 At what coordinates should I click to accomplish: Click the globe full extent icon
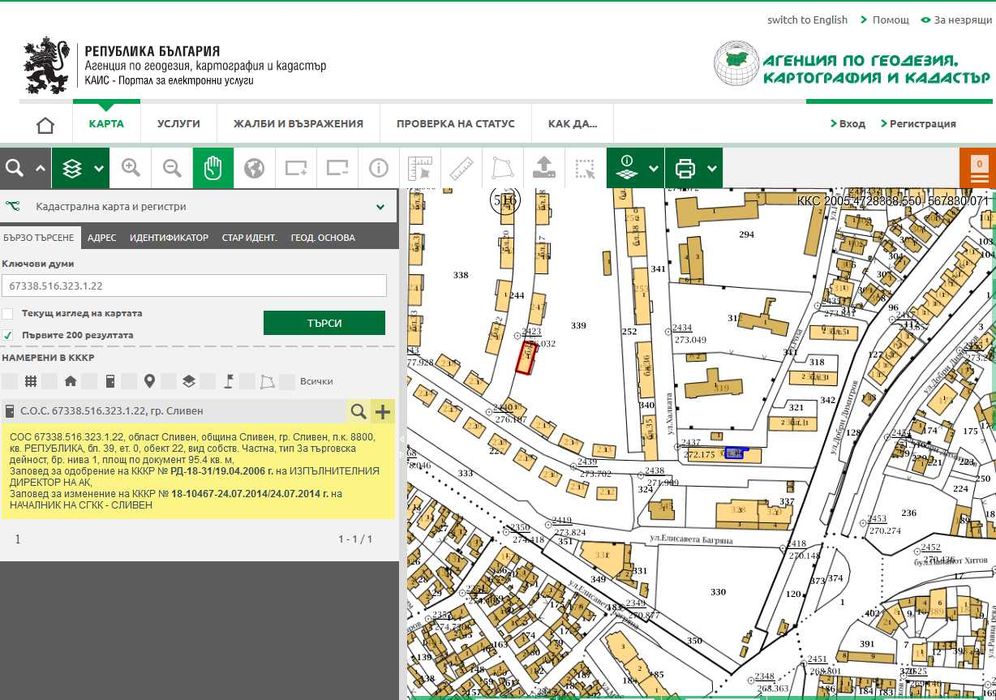(x=254, y=168)
